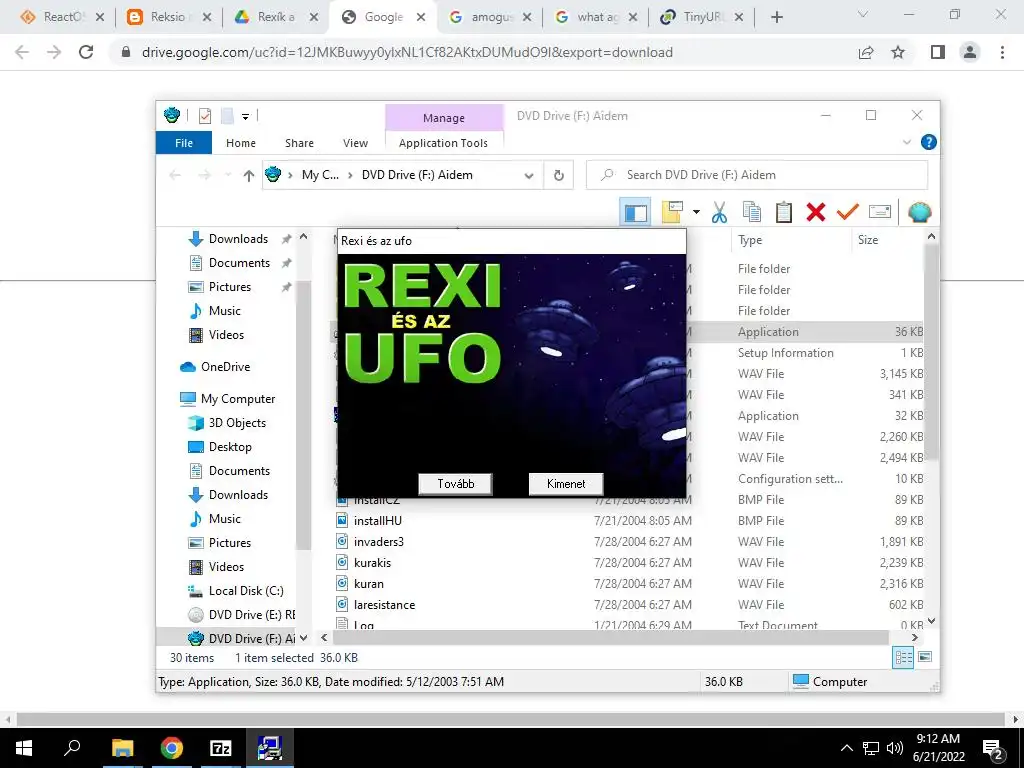Click the Properties checklist icon in title bar
The image size is (1024, 768).
tap(204, 116)
